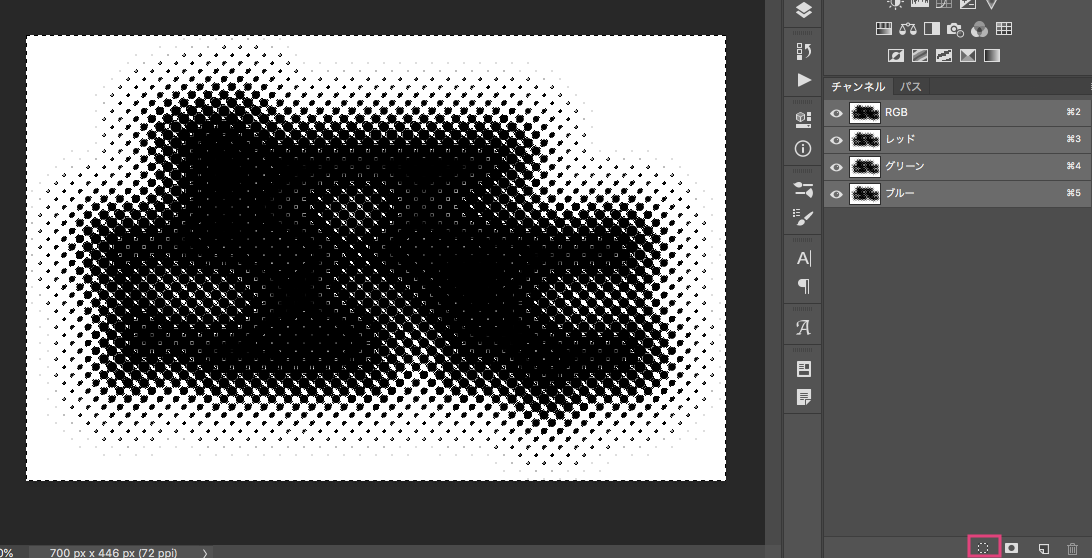Select the ブルー channel thumbnail
Viewport: 1092px width, 558px height.
[x=865, y=194]
